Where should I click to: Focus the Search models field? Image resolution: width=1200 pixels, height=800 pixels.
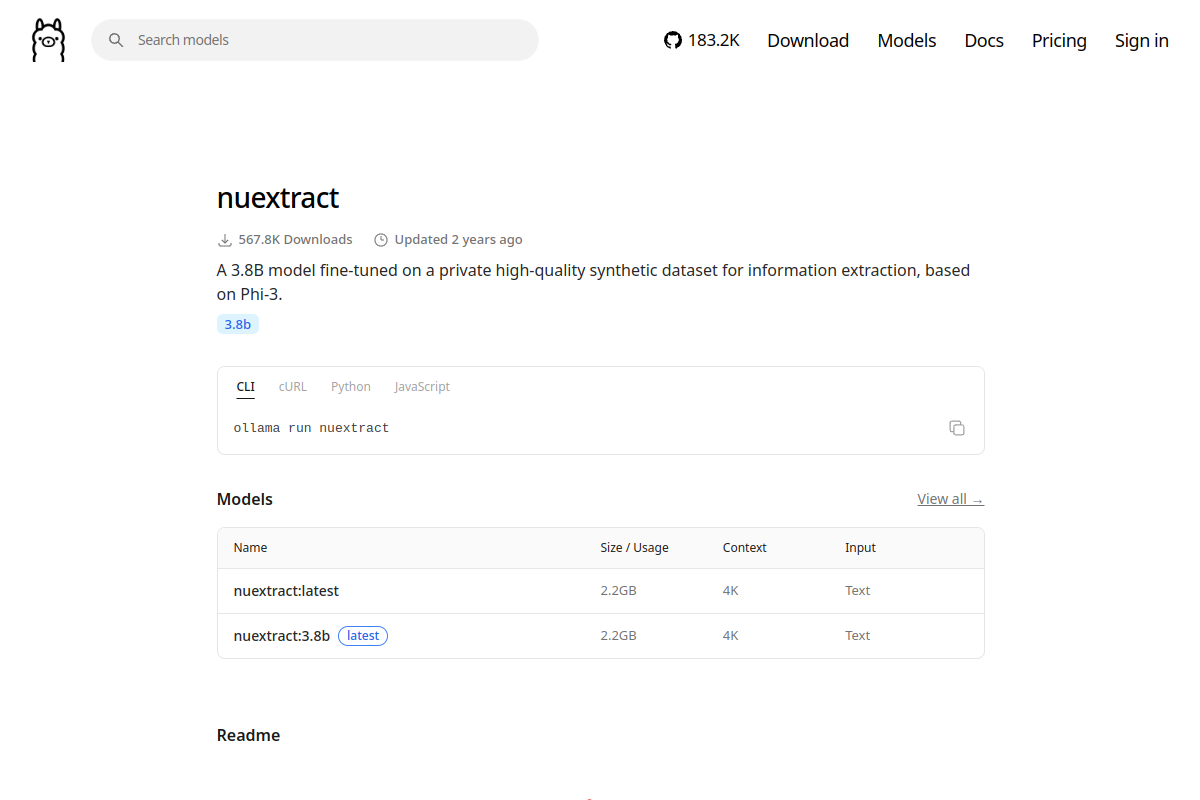(x=315, y=40)
